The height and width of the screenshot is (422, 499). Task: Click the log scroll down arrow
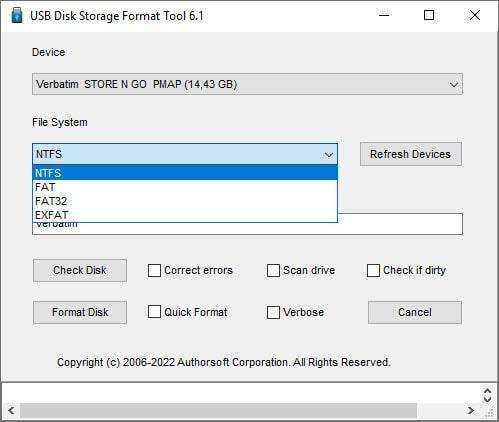tap(487, 399)
